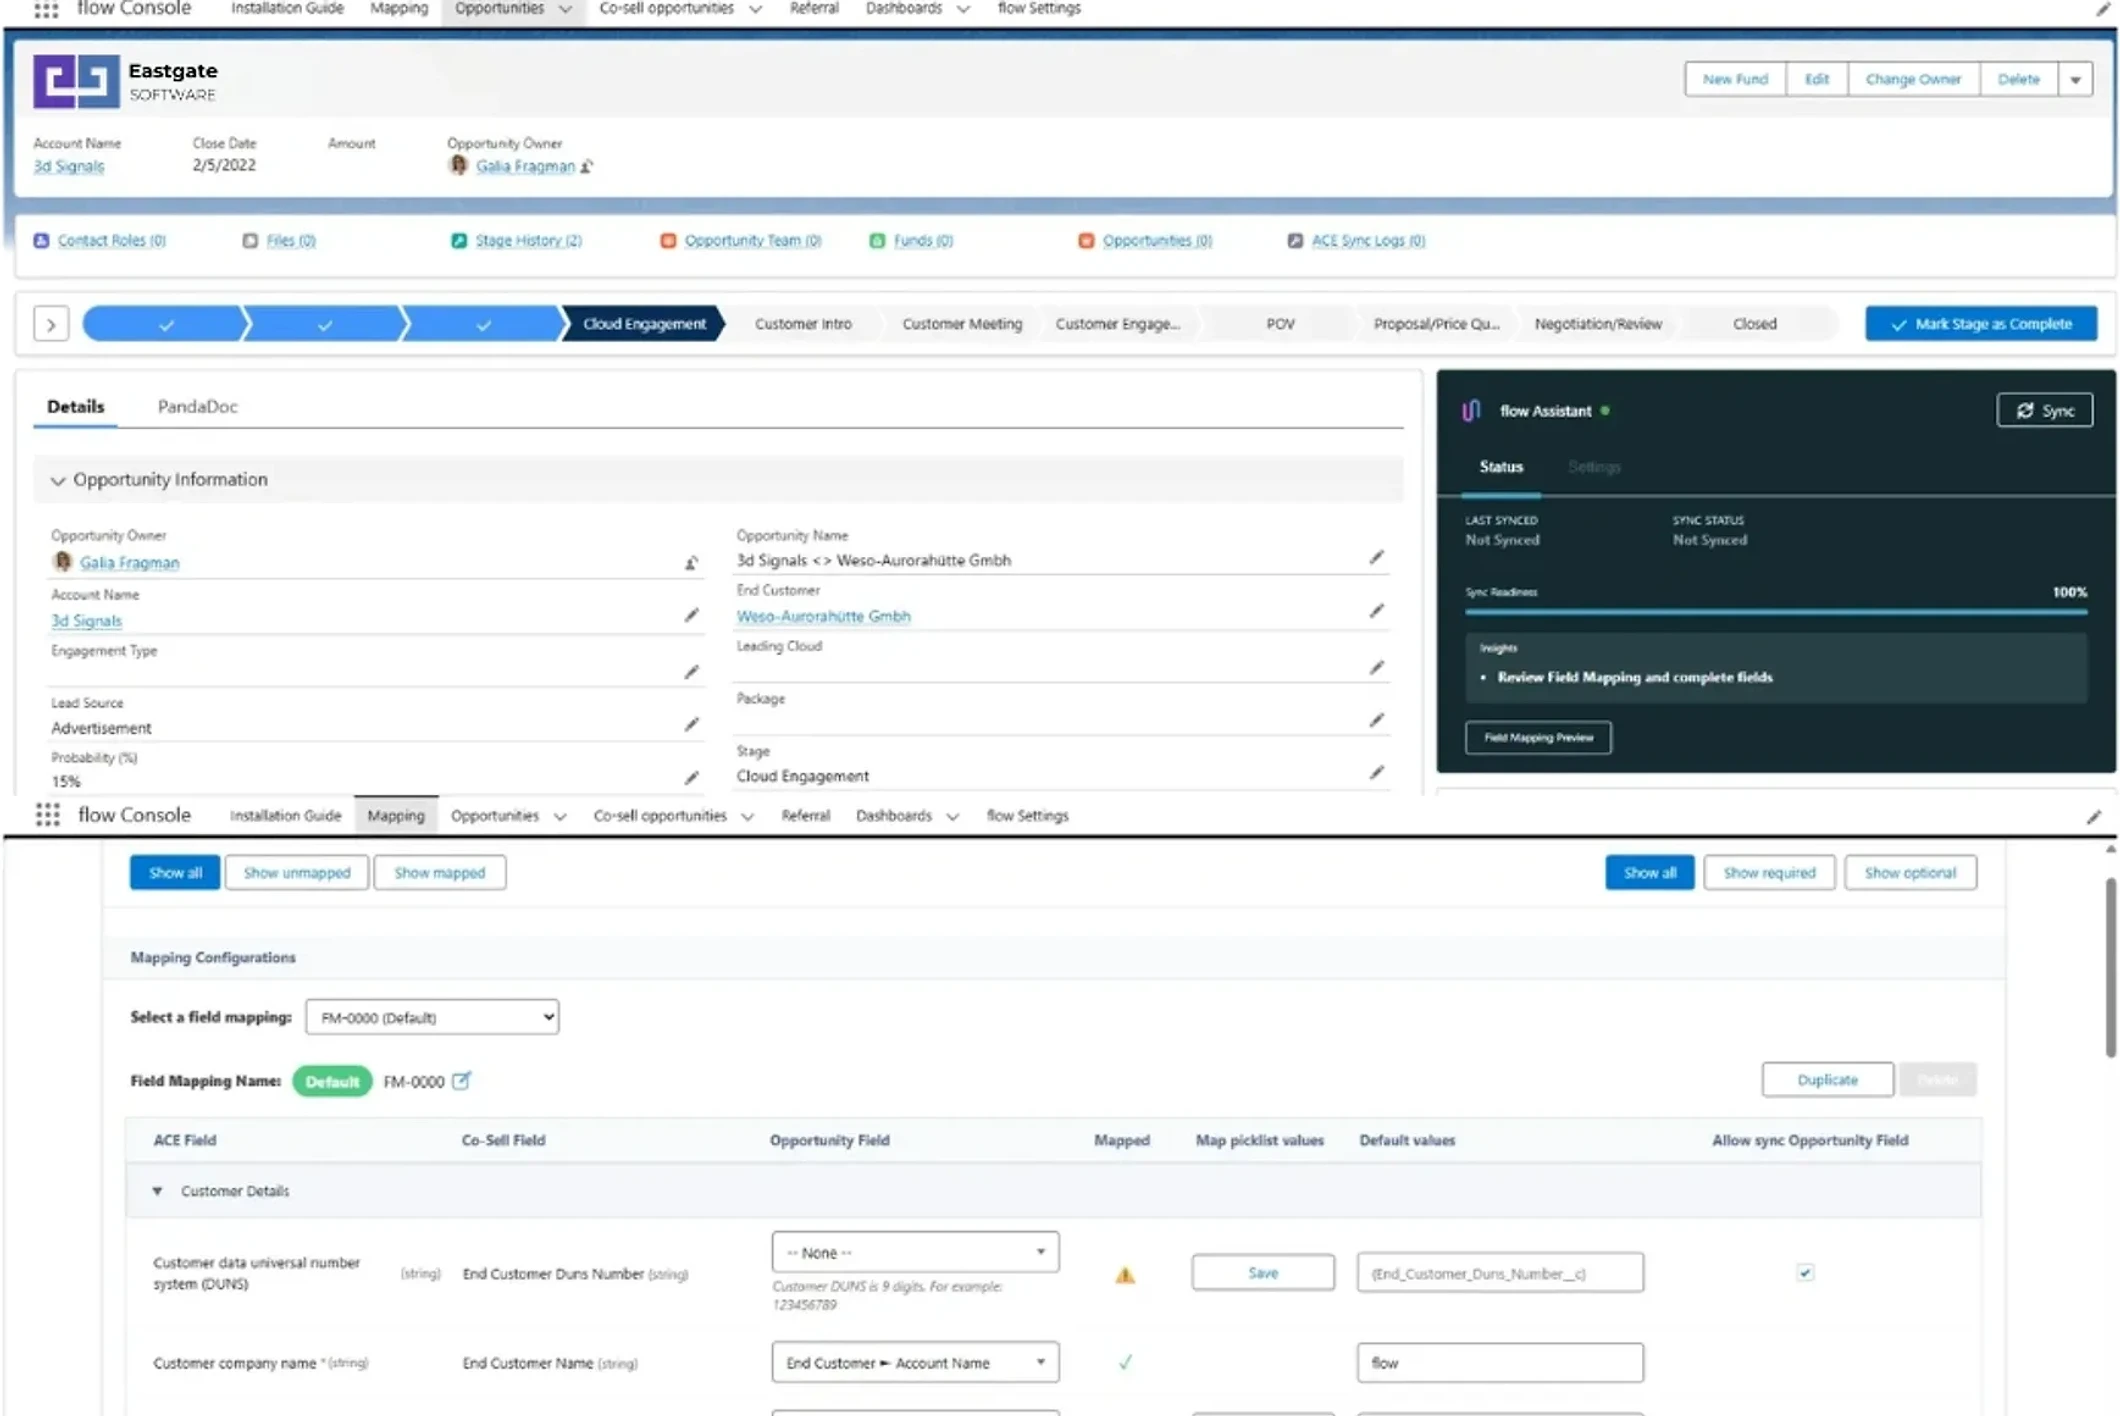Open the 3d Signals account link in the header
The width and height of the screenshot is (2120, 1416).
pyautogui.click(x=68, y=167)
